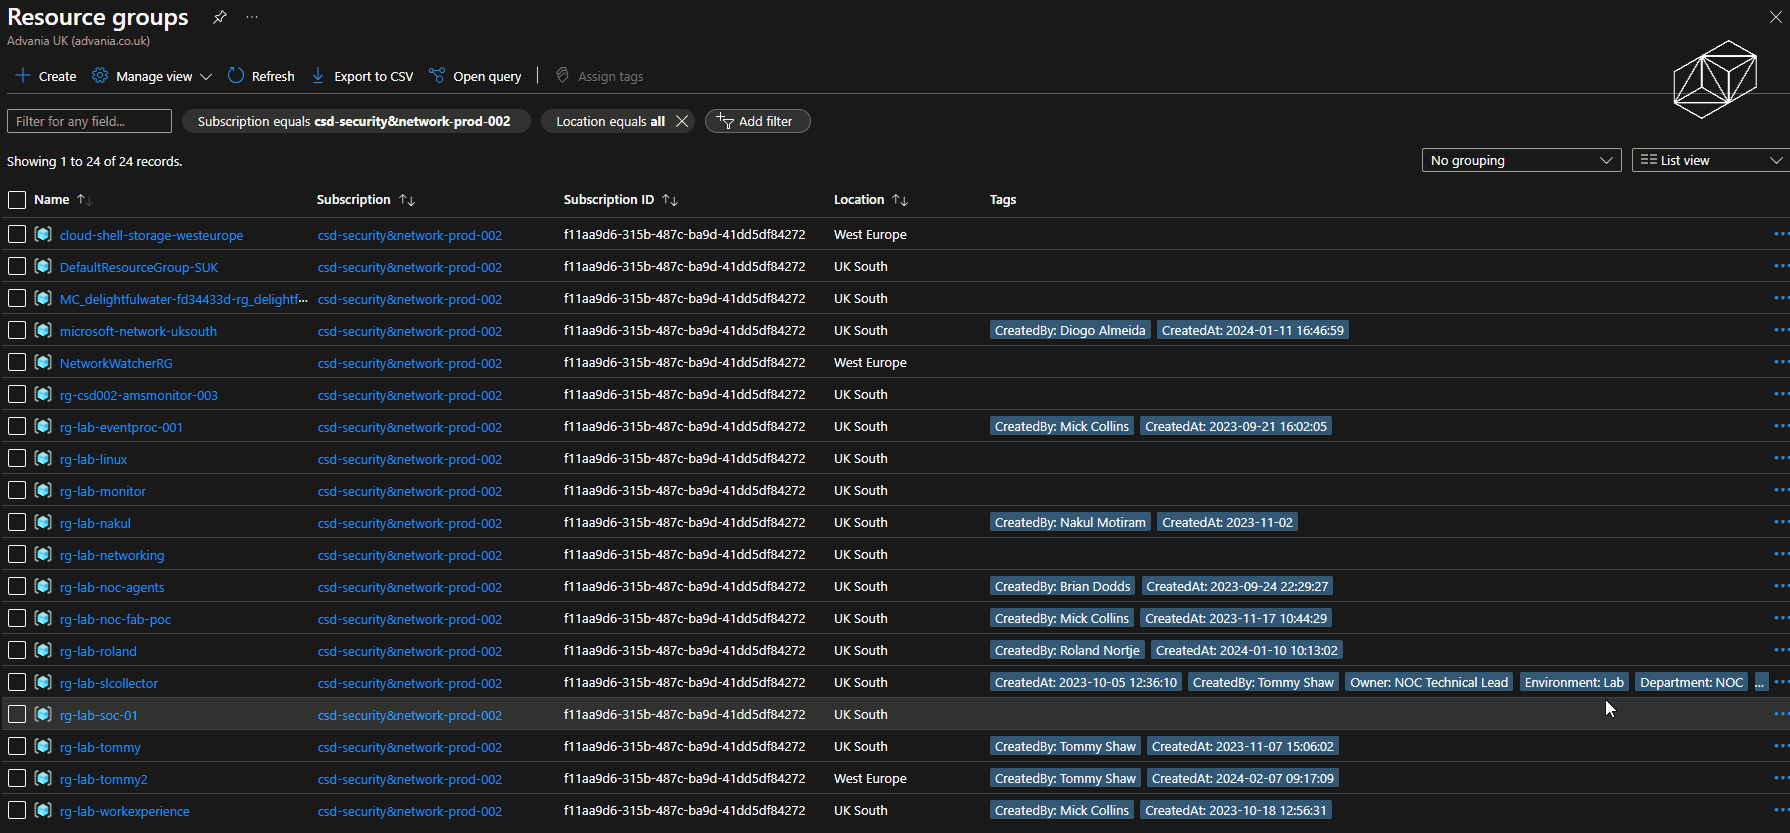This screenshot has width=1790, height=833.
Task: Expand the No grouping dropdown
Action: (1521, 160)
